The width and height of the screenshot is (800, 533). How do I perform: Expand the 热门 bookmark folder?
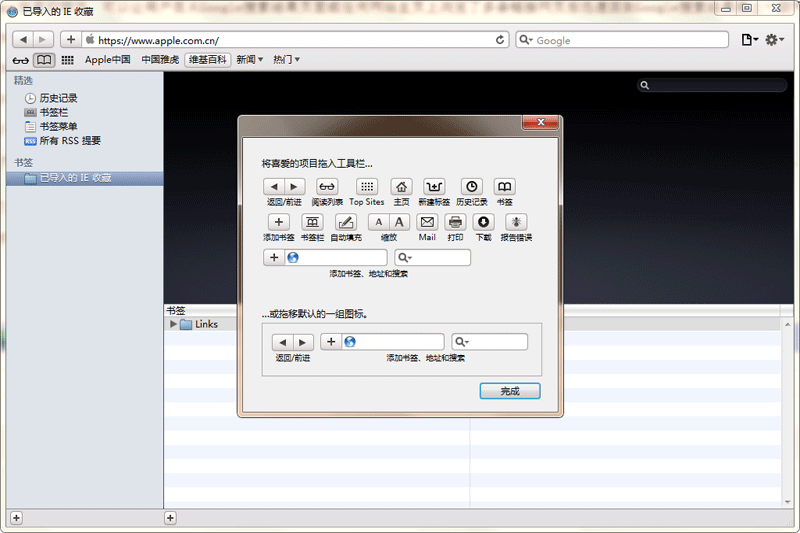tap(286, 60)
